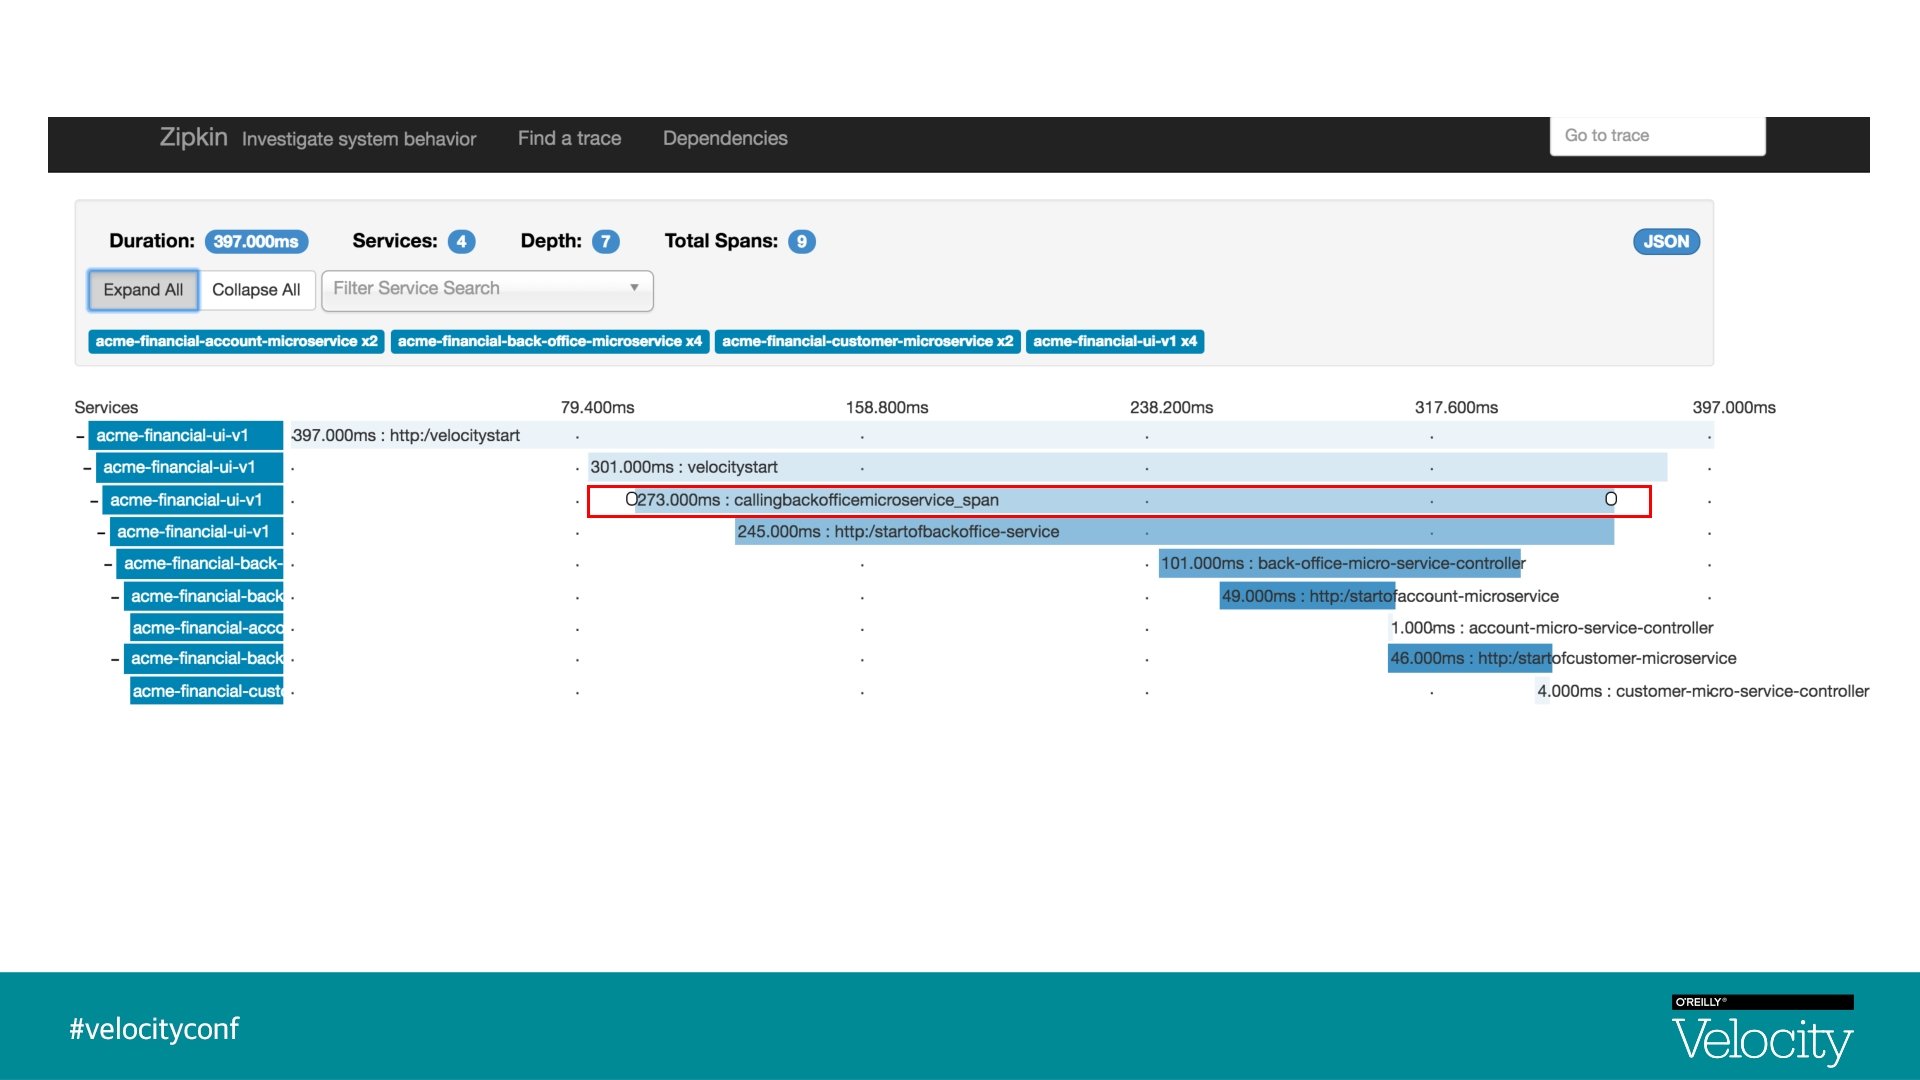Image resolution: width=1920 pixels, height=1080 pixels.
Task: Open Find a trace menu item
Action: 569,139
